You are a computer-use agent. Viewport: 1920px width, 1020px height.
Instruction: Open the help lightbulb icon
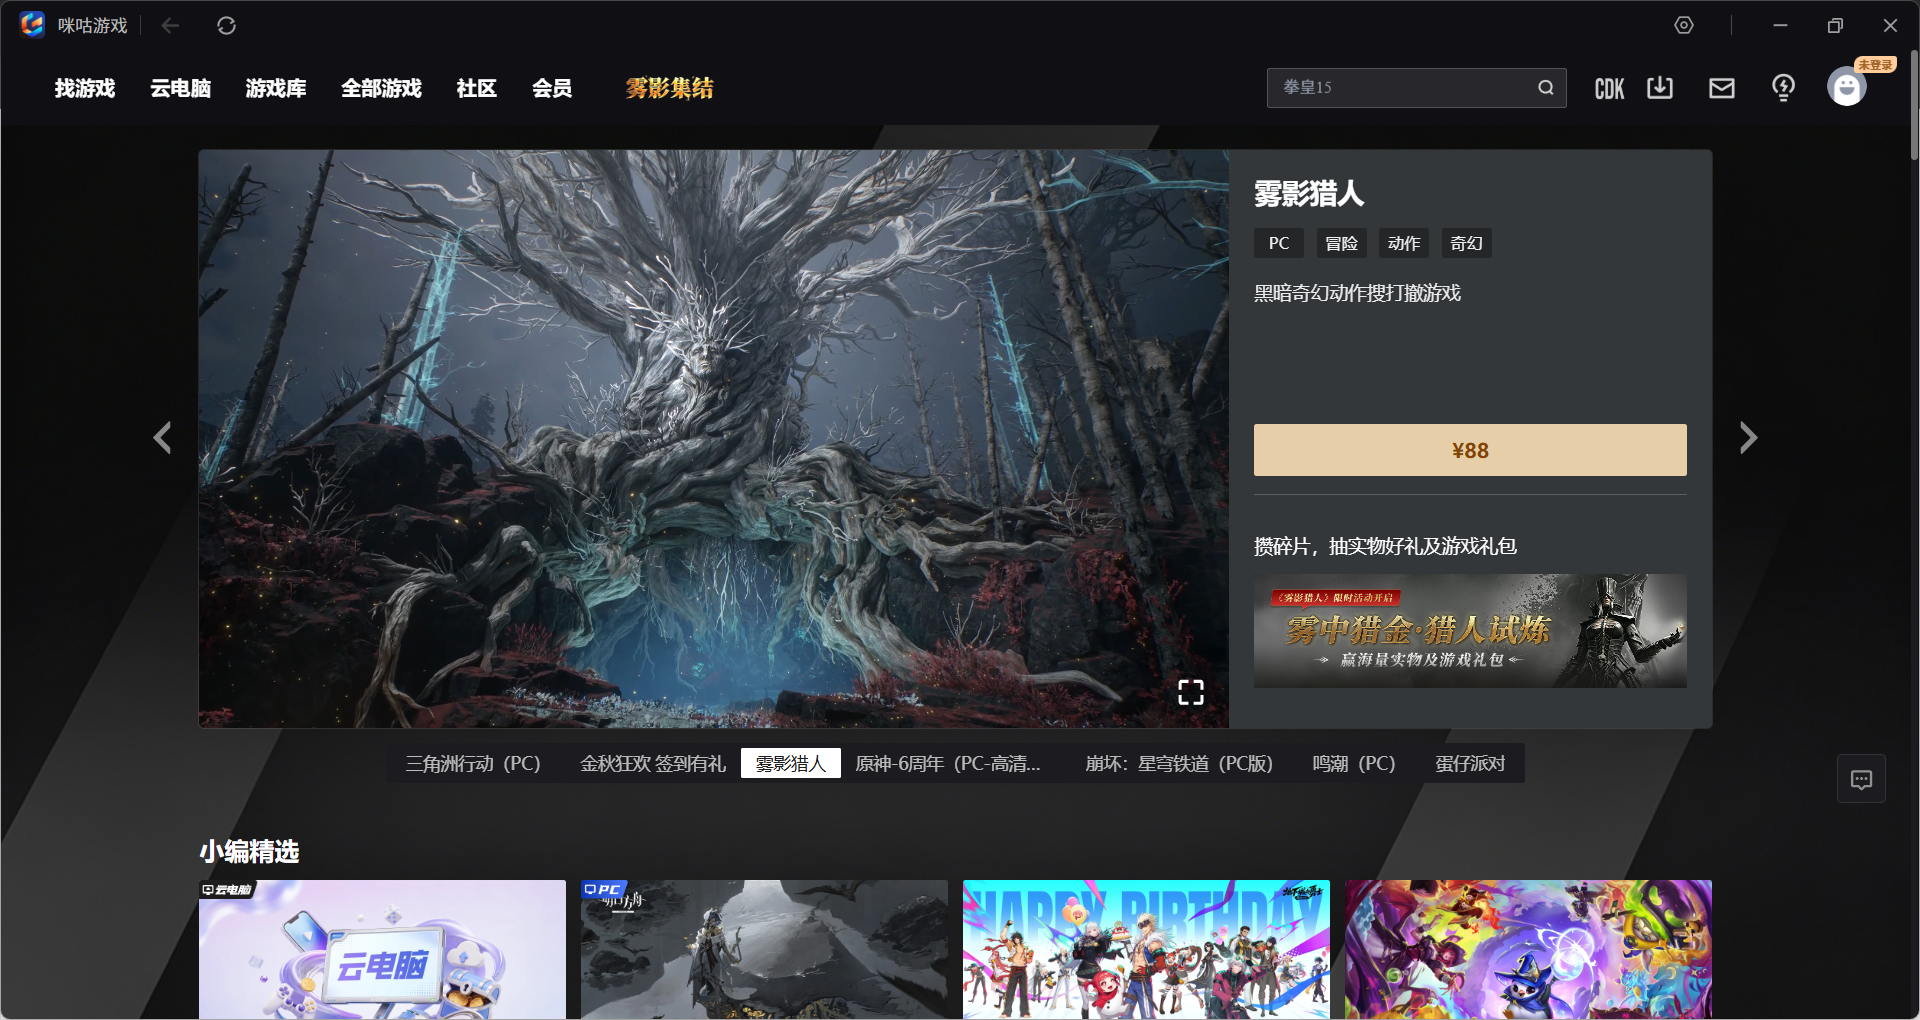[x=1783, y=88]
